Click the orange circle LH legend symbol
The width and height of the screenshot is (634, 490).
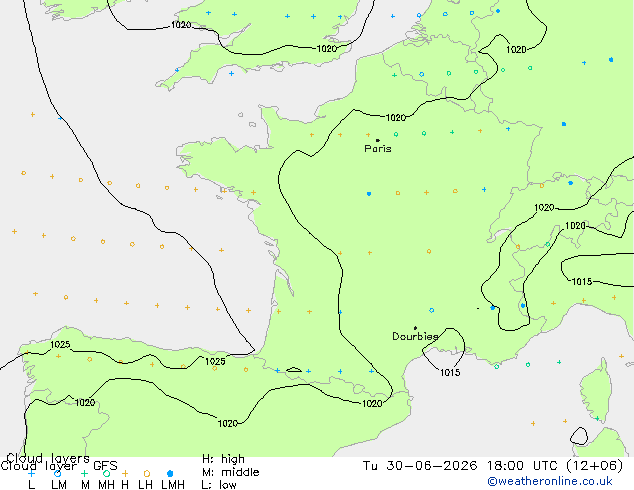147,473
